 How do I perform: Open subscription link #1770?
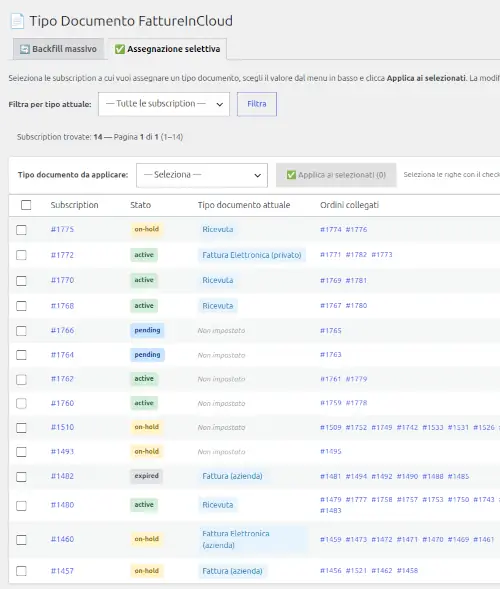62,280
